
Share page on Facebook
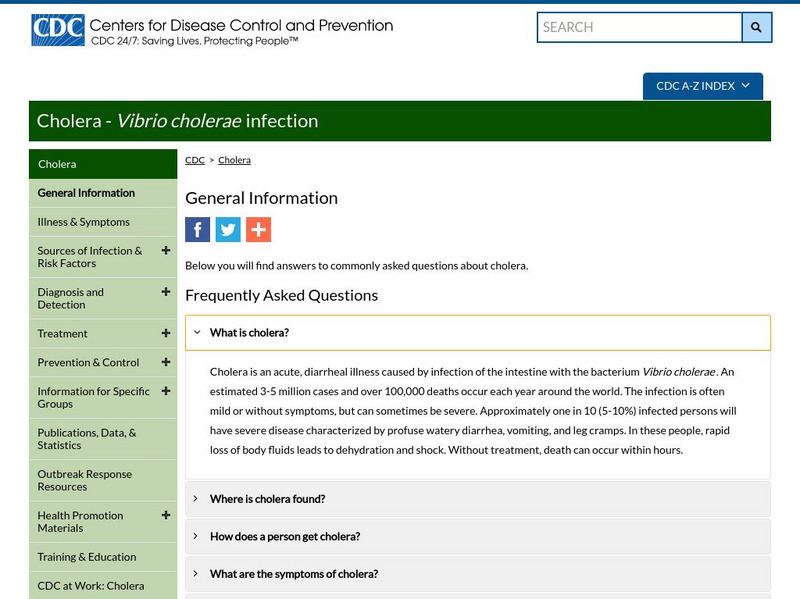(197, 230)
